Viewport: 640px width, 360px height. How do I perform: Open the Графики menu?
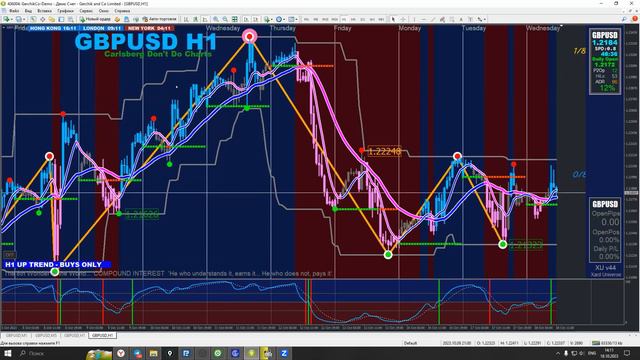click(65, 11)
